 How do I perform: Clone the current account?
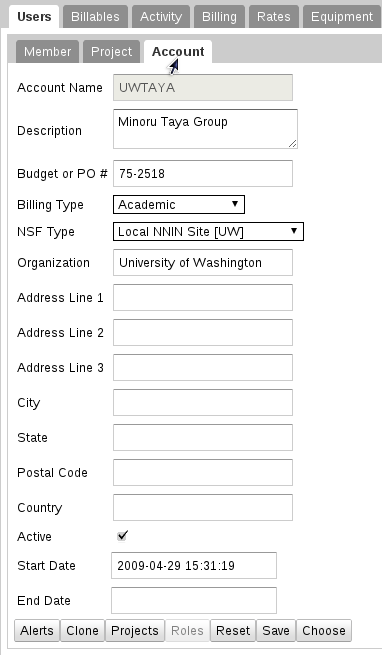point(82,630)
